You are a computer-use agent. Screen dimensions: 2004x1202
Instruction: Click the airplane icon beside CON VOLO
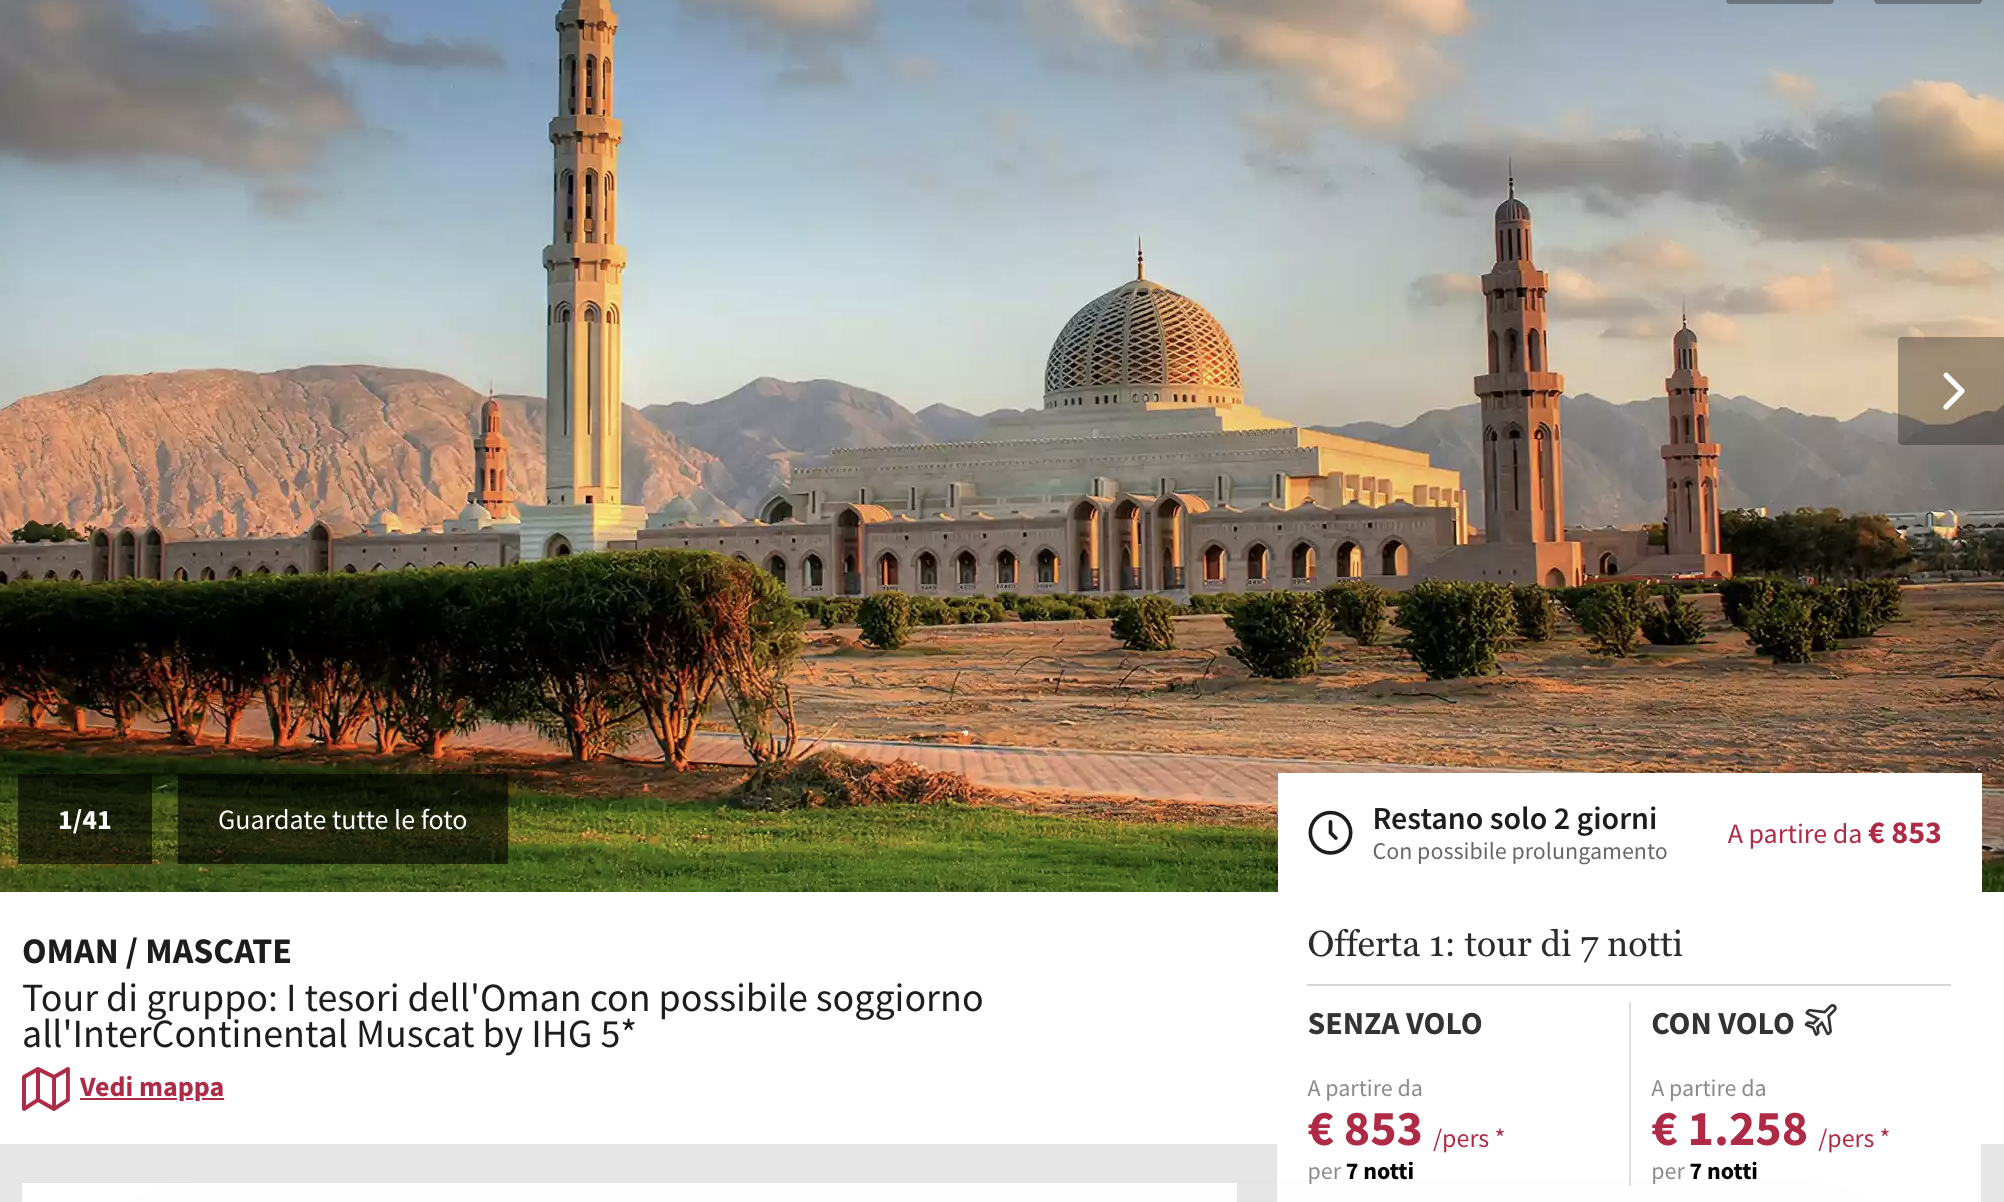[1821, 1021]
